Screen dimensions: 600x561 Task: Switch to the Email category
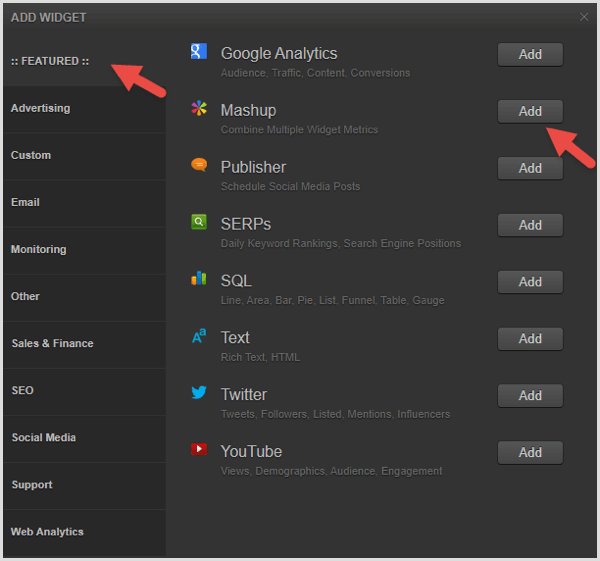(x=85, y=202)
